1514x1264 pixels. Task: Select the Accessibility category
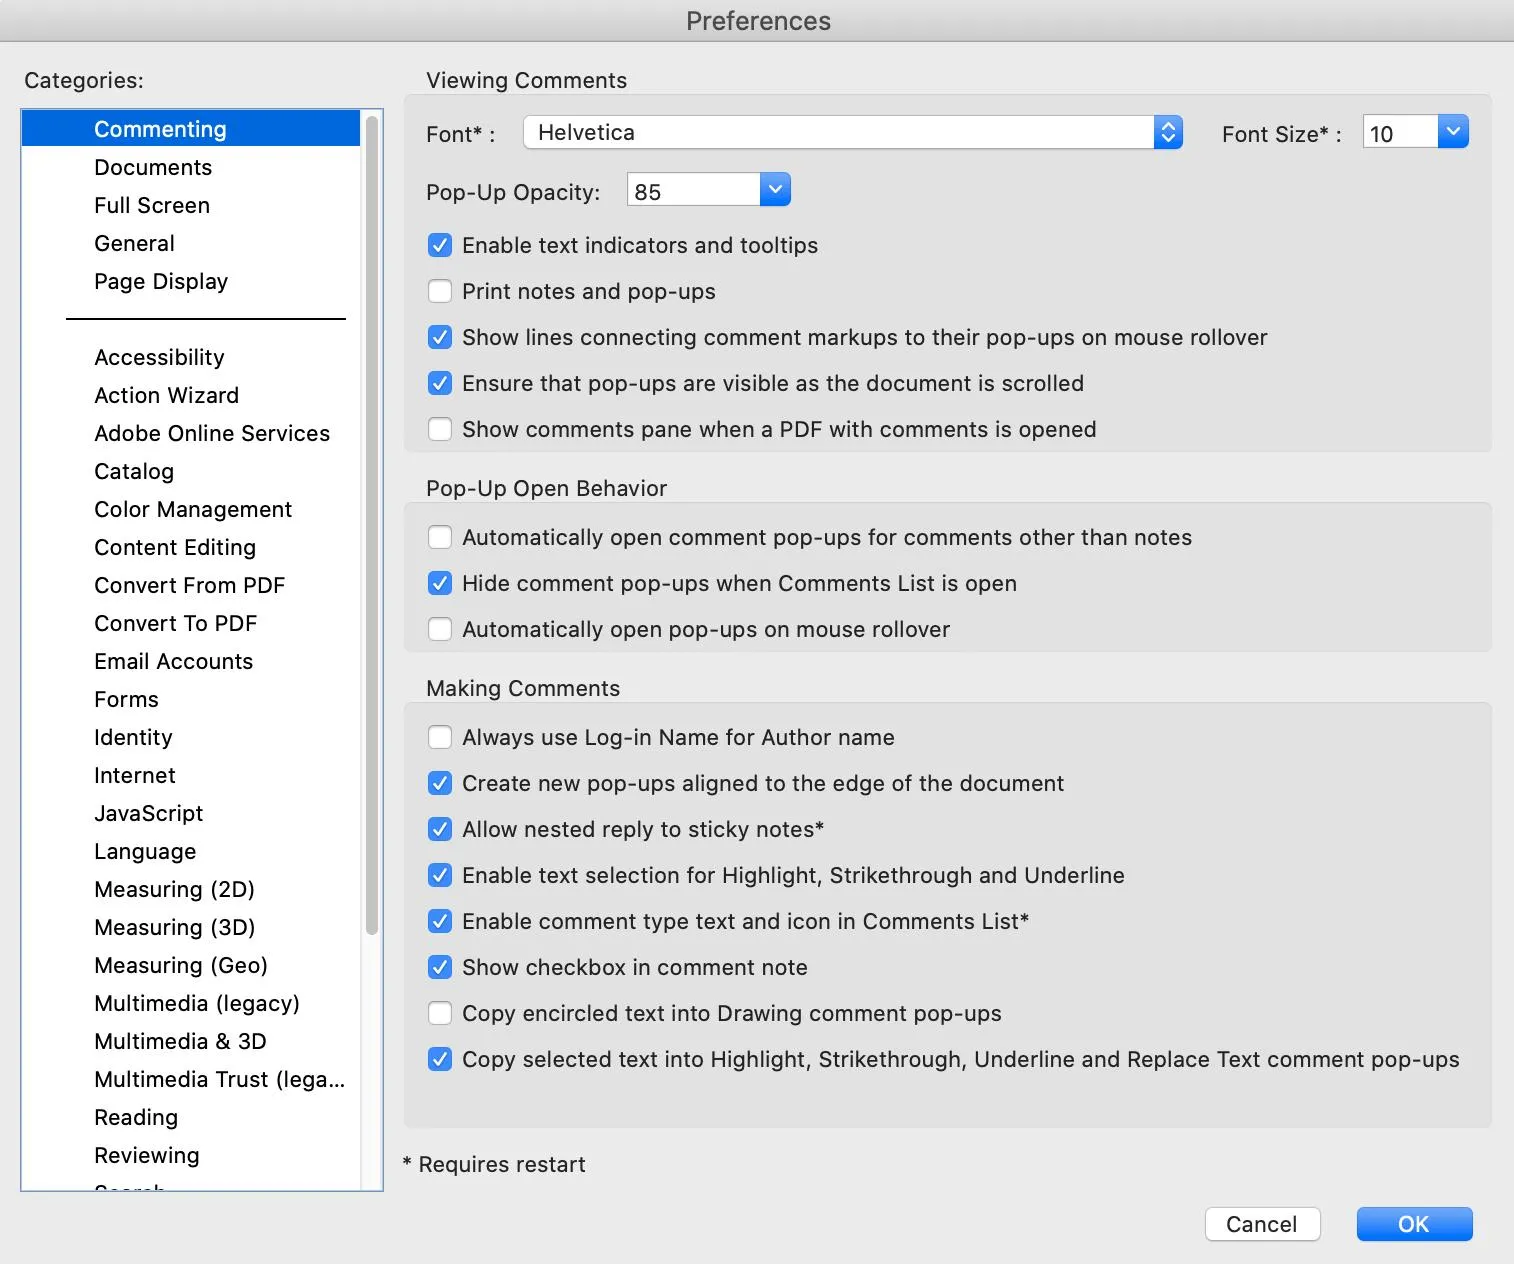pyautogui.click(x=158, y=357)
